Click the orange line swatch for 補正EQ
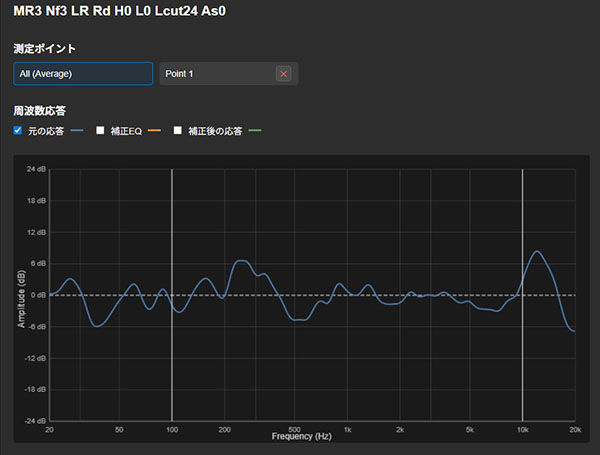 [154, 131]
